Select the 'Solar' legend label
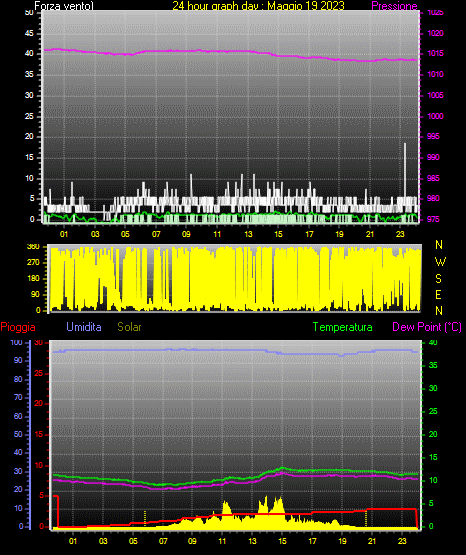466x555 pixels. 129,327
